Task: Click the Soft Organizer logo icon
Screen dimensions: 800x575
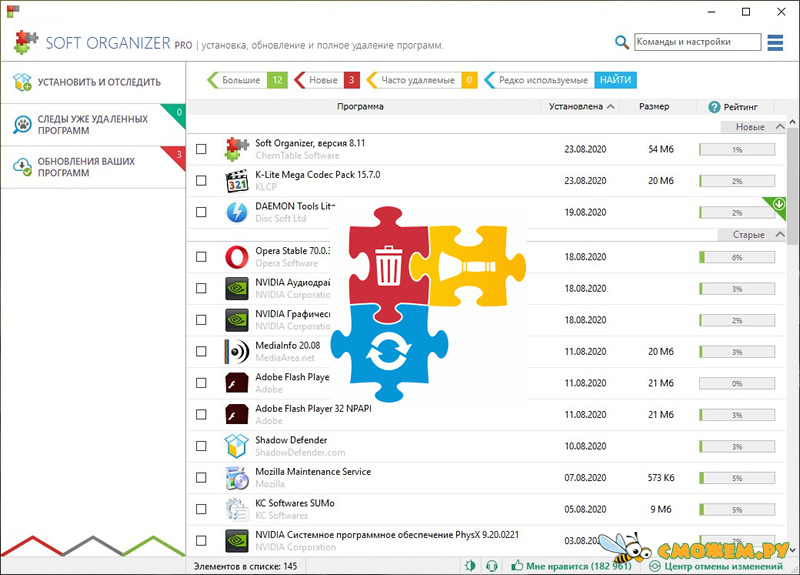Action: click(26, 42)
